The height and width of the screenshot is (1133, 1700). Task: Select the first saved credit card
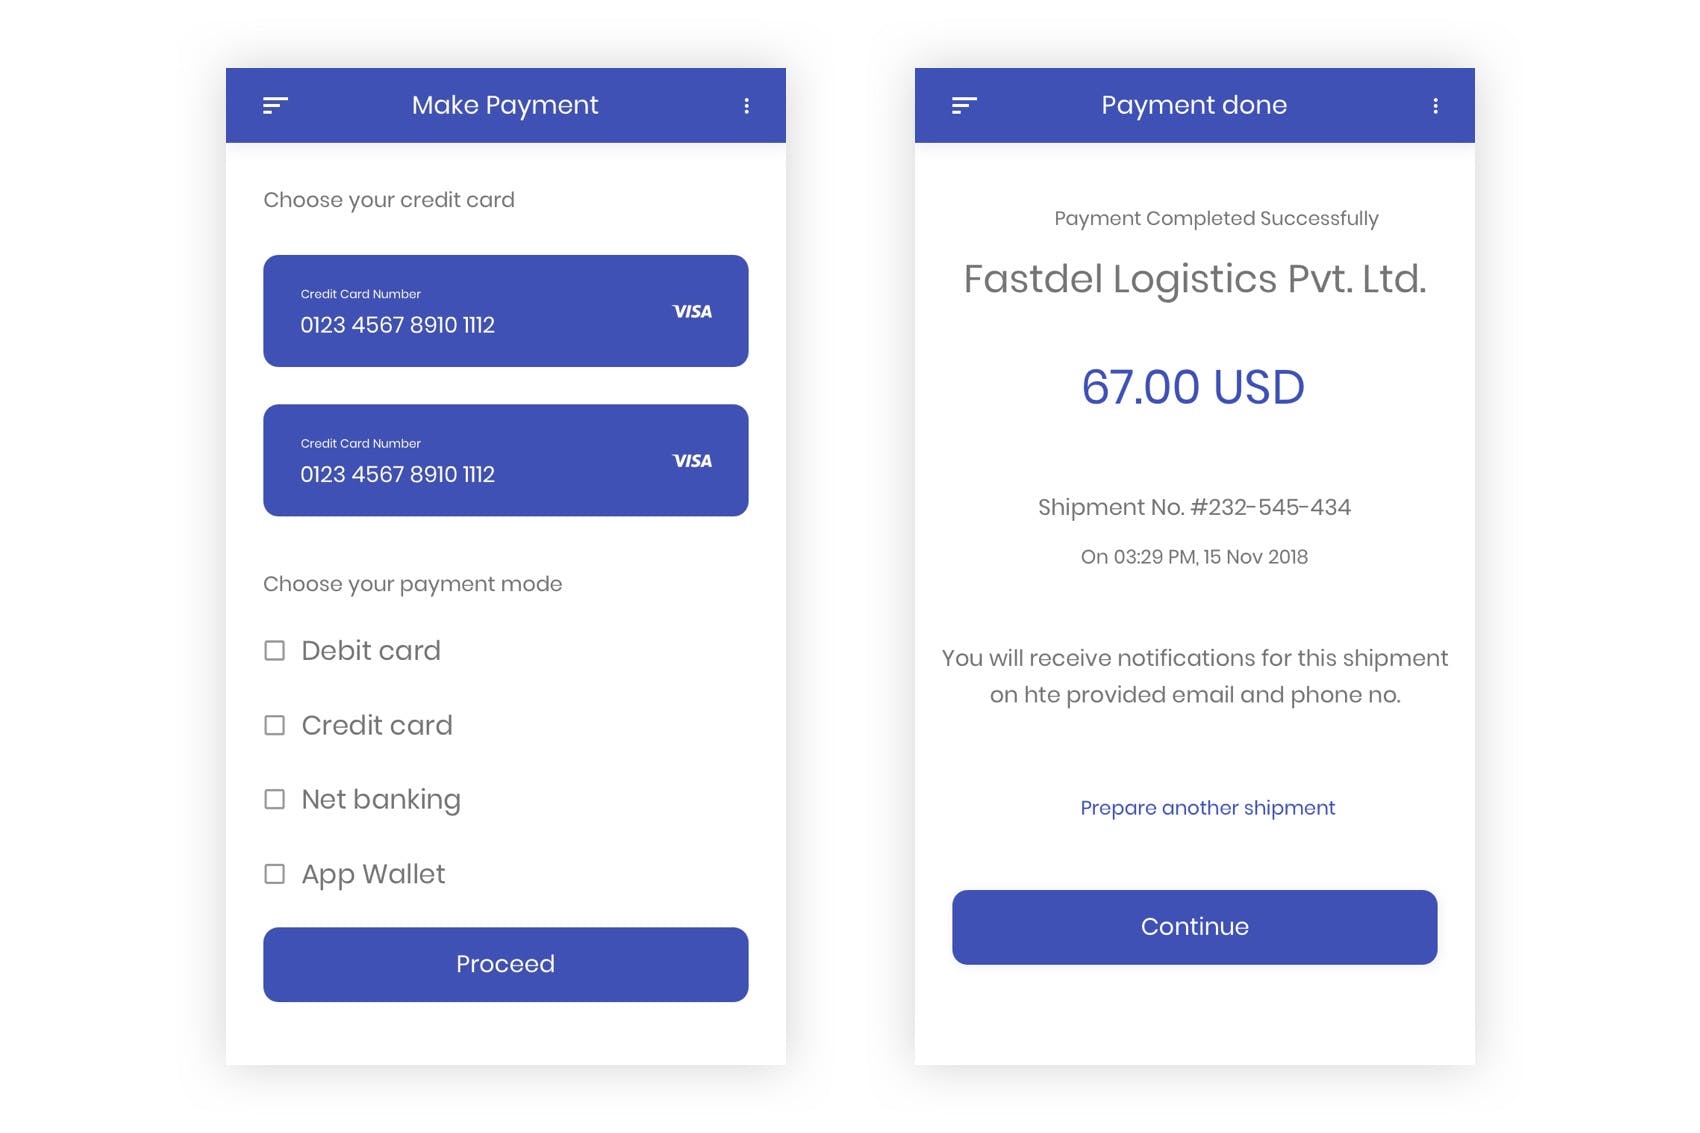coord(505,311)
